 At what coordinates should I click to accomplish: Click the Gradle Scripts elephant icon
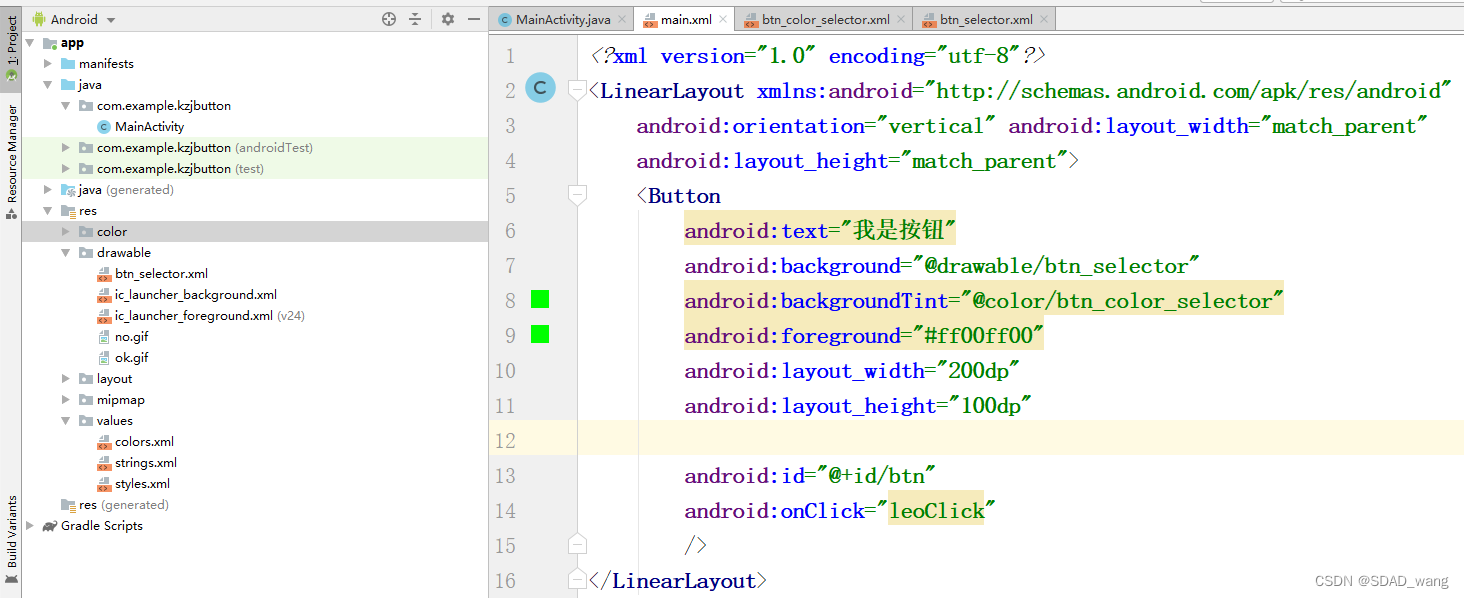click(x=49, y=526)
